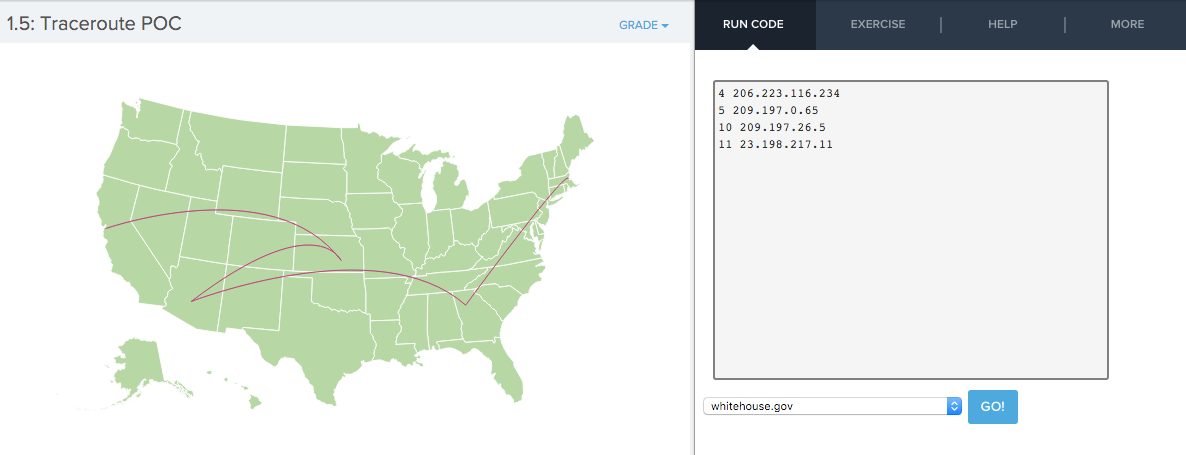Viewport: 1186px width, 455px height.
Task: Click Maine on the US map
Action: coord(575,144)
